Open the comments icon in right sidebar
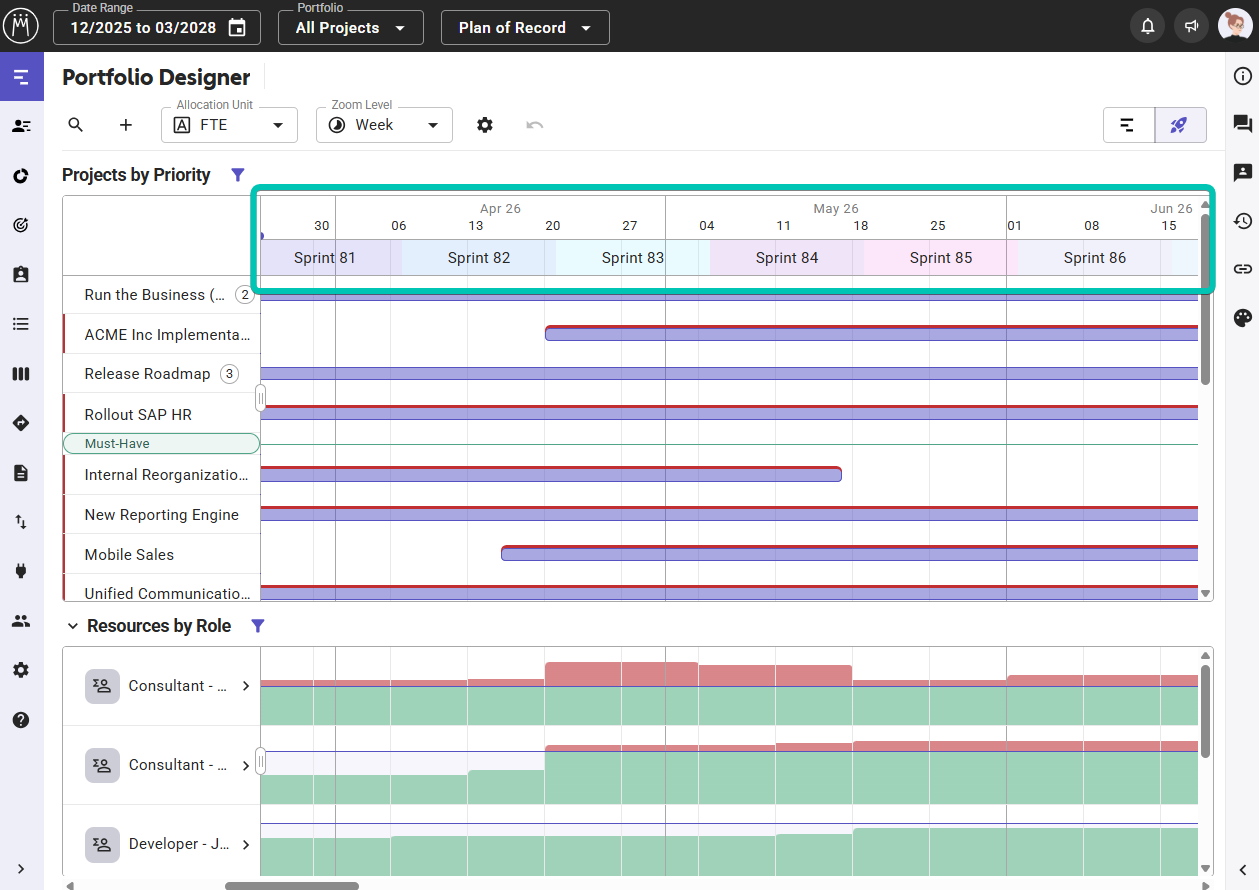The width and height of the screenshot is (1259, 890). (x=1242, y=124)
